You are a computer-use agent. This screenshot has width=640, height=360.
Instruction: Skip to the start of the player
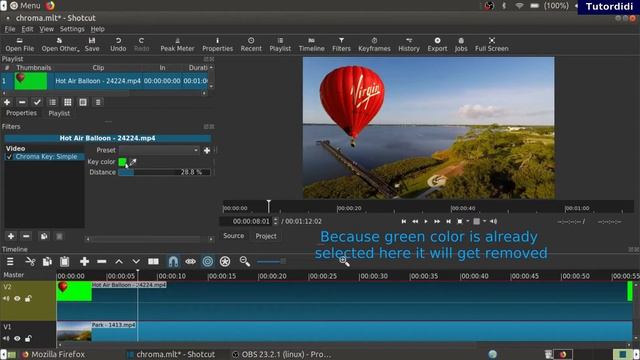point(404,221)
